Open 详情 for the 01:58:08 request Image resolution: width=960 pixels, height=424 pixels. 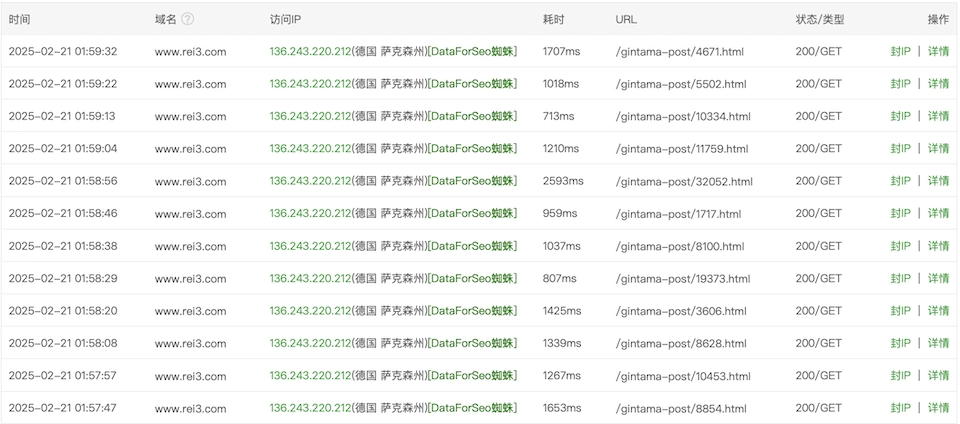pos(938,343)
